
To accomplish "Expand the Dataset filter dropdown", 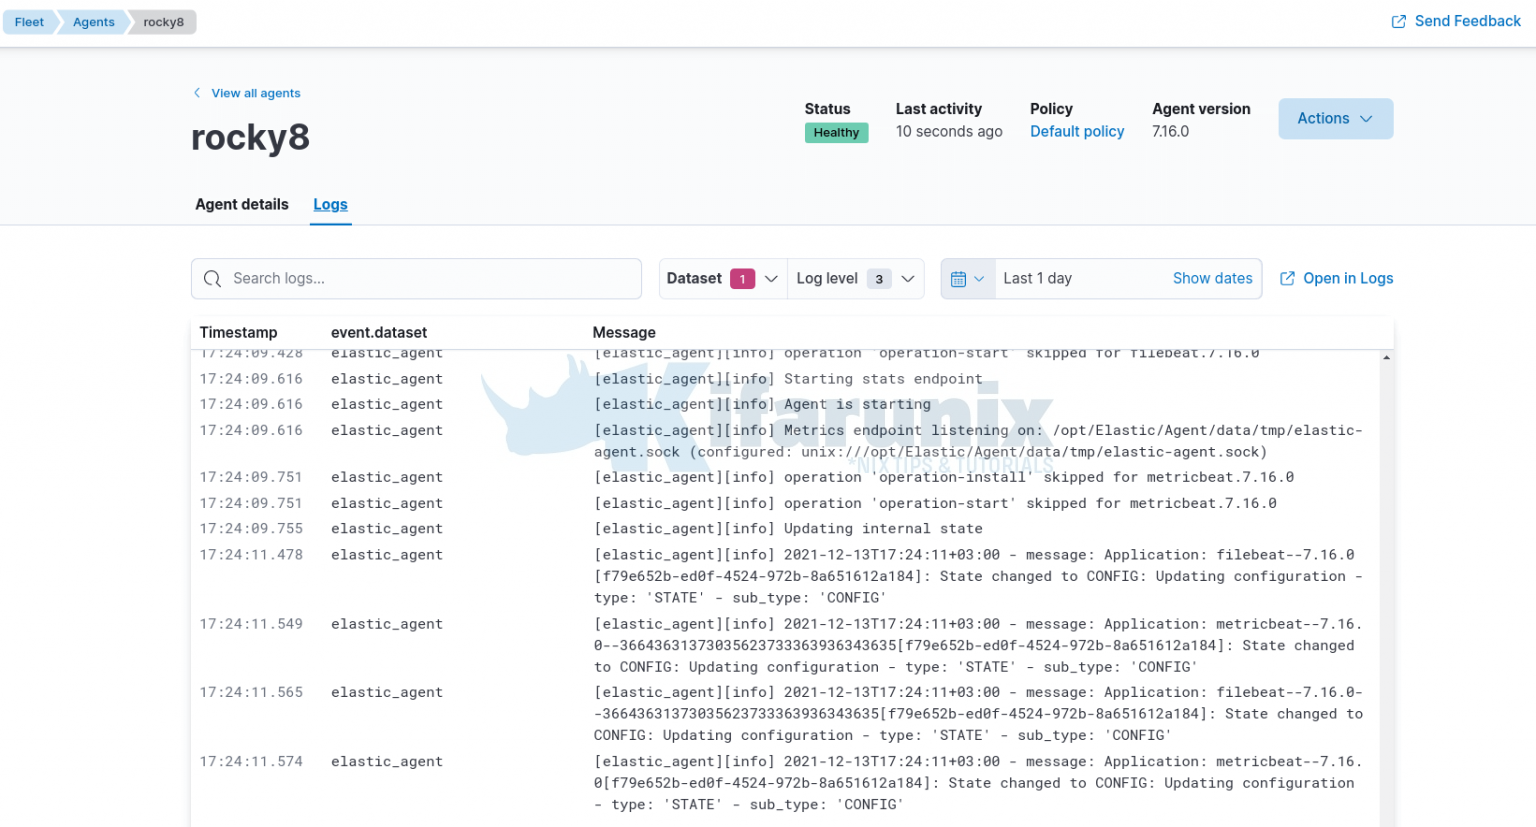I will pos(771,279).
